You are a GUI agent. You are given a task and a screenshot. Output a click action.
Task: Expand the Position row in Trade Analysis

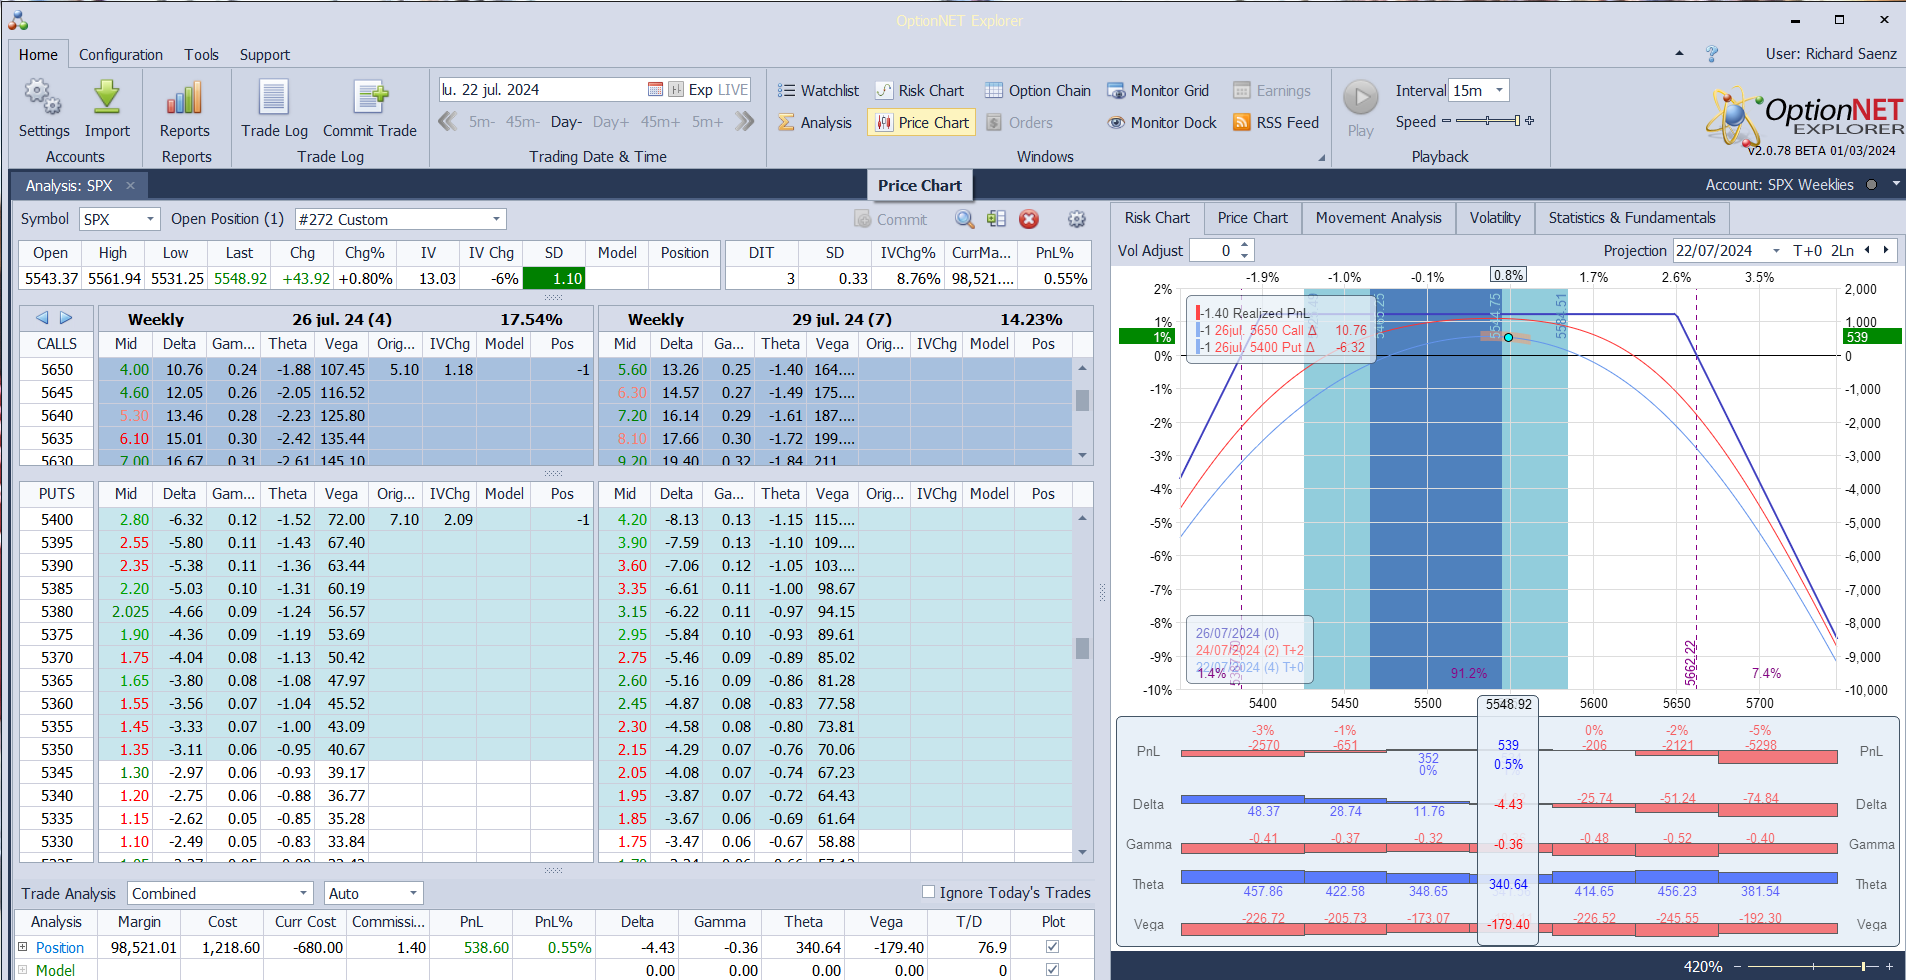(x=23, y=947)
